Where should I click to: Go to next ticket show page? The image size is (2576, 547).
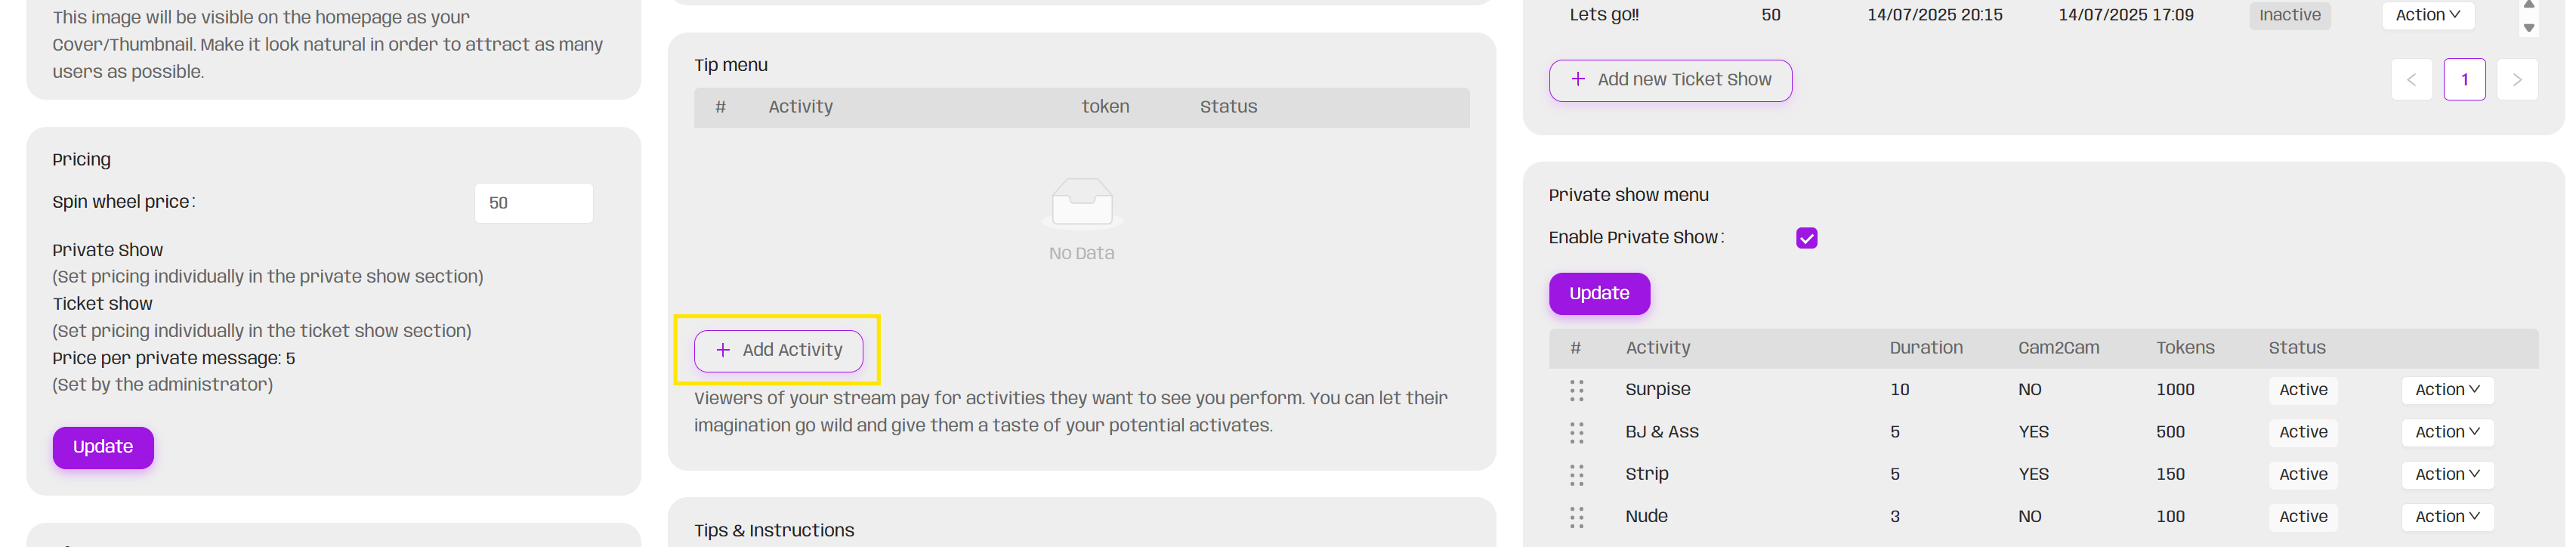tap(2517, 80)
